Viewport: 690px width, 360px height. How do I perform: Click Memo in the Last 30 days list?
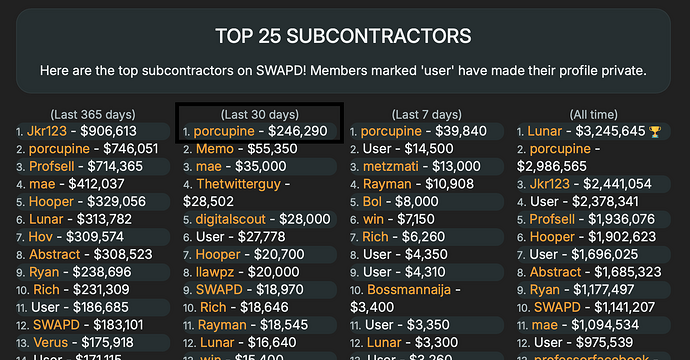215,149
